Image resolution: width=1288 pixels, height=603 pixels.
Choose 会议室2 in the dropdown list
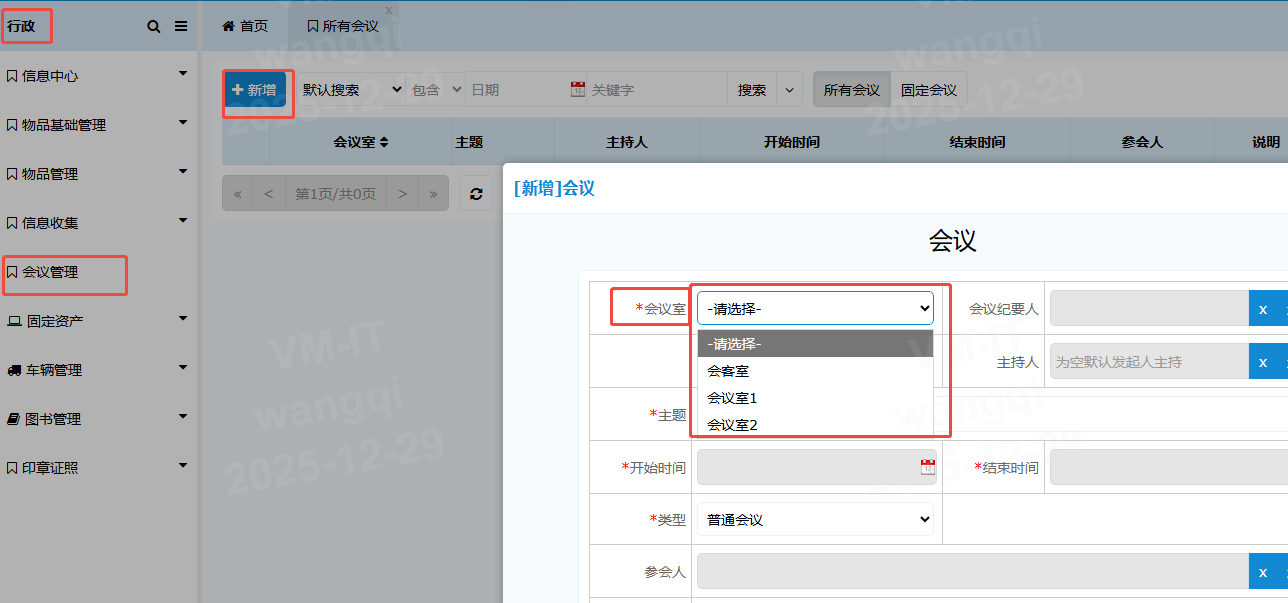point(732,425)
